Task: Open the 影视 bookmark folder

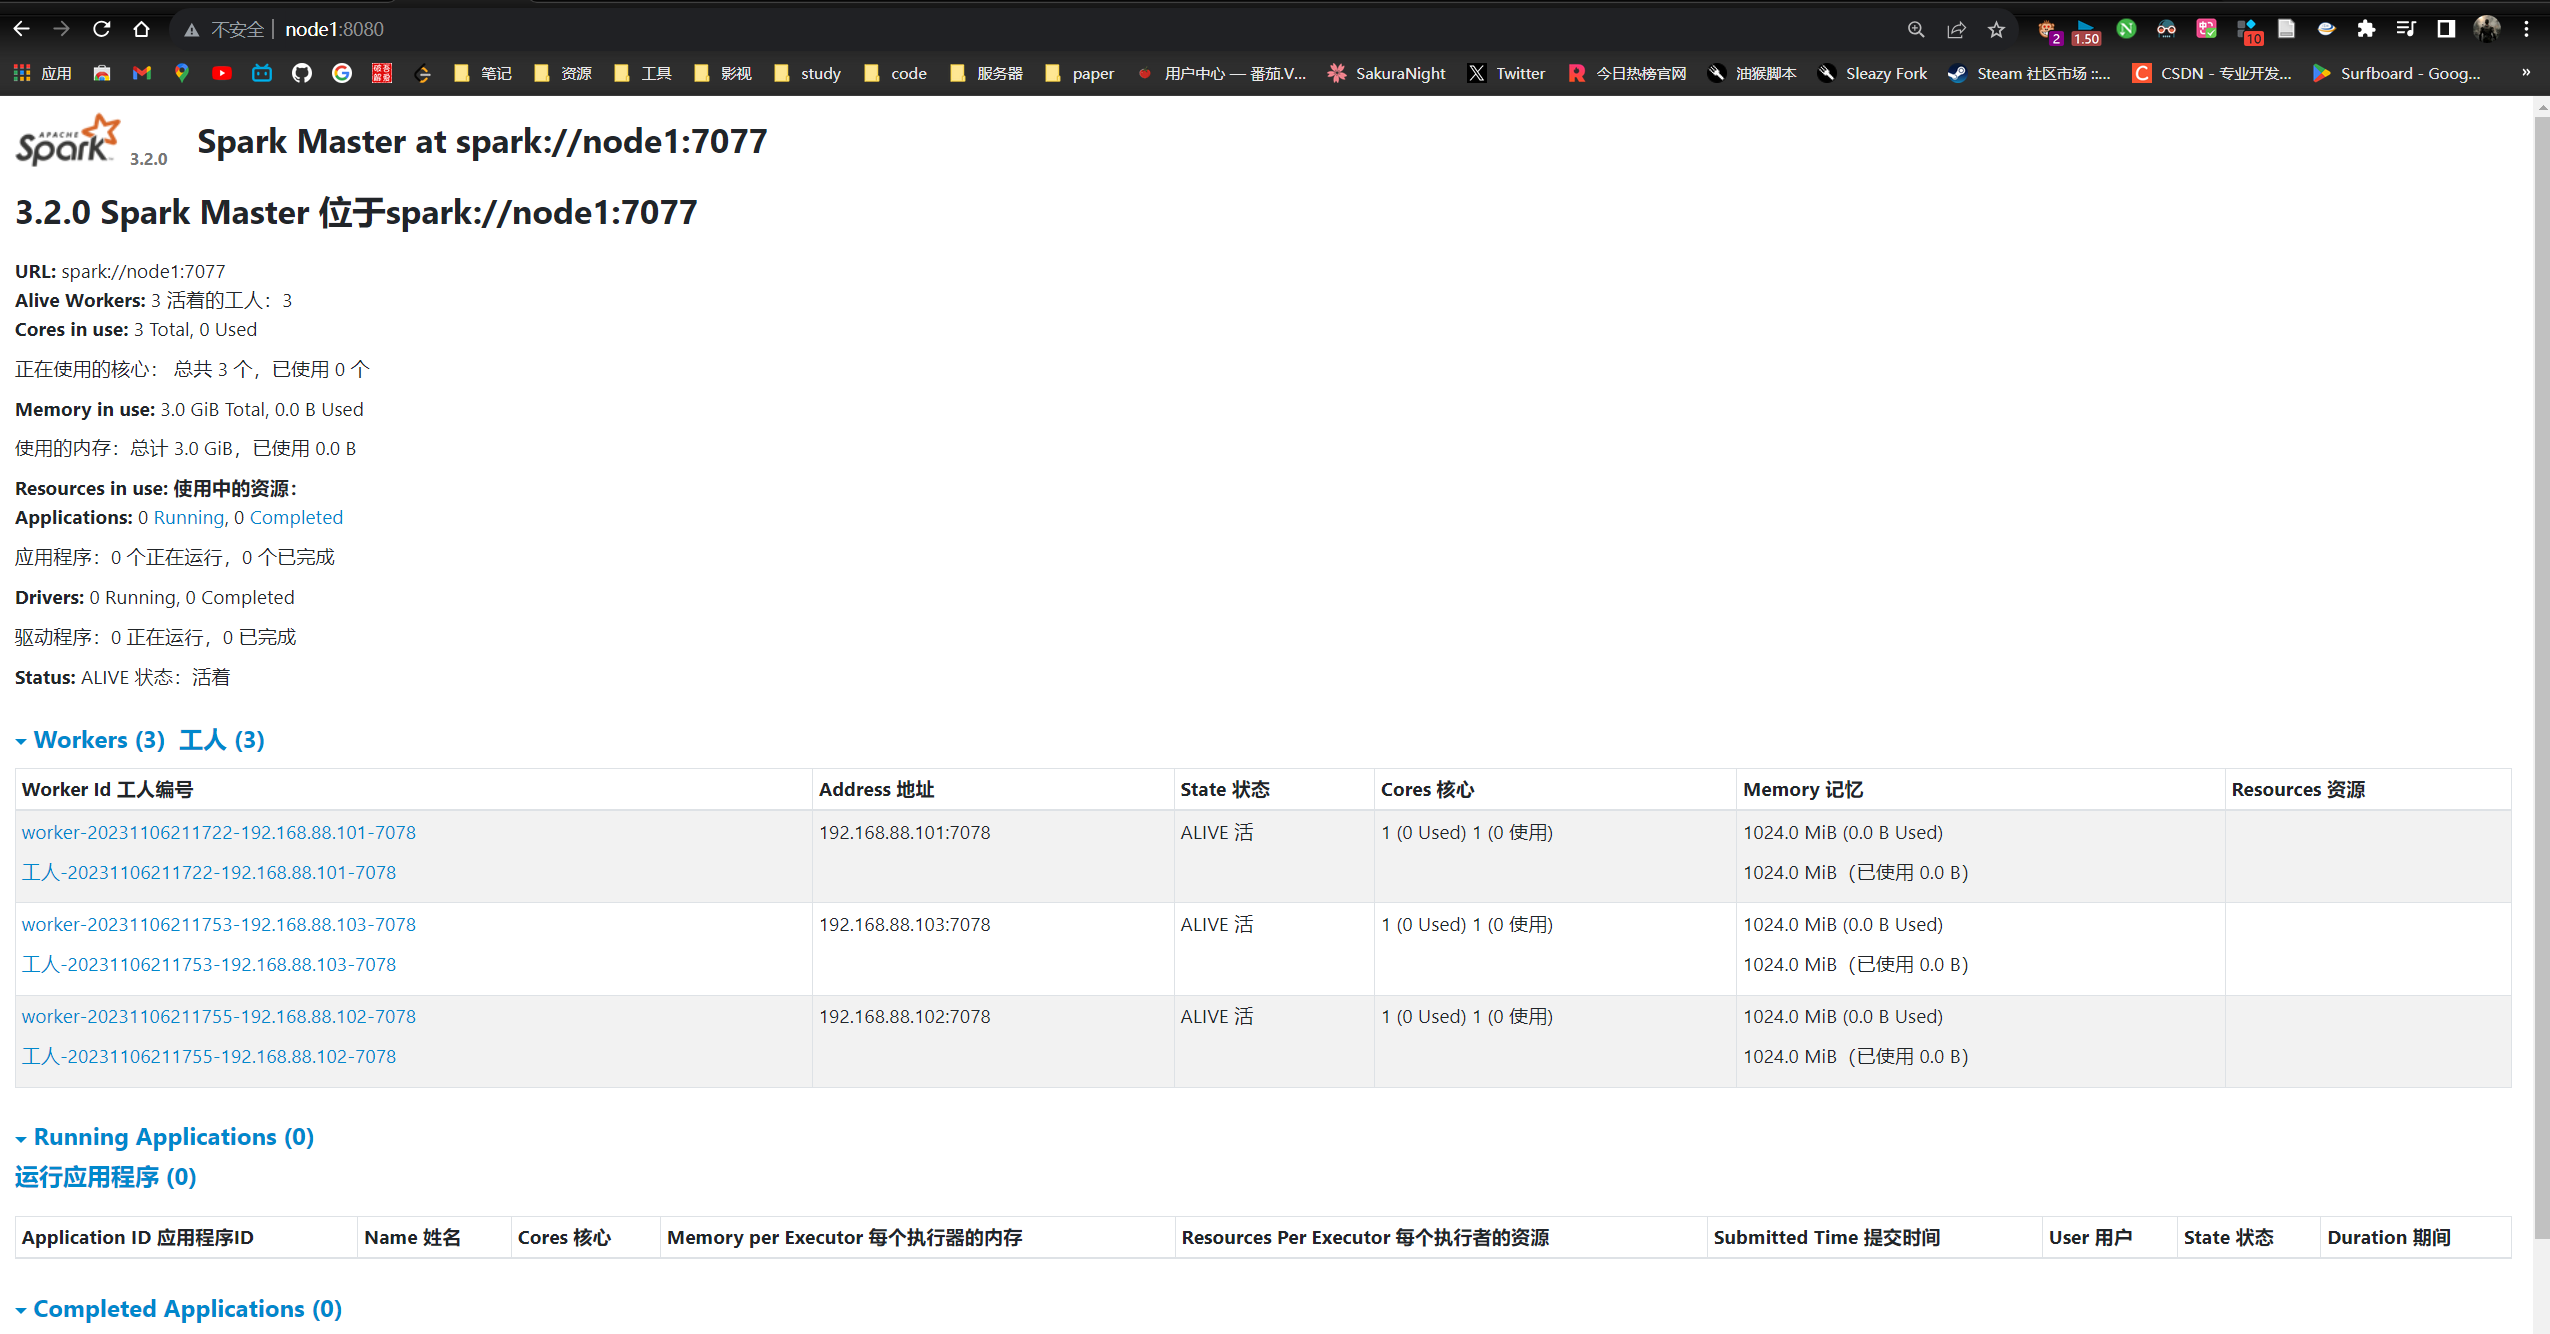Action: coord(723,73)
